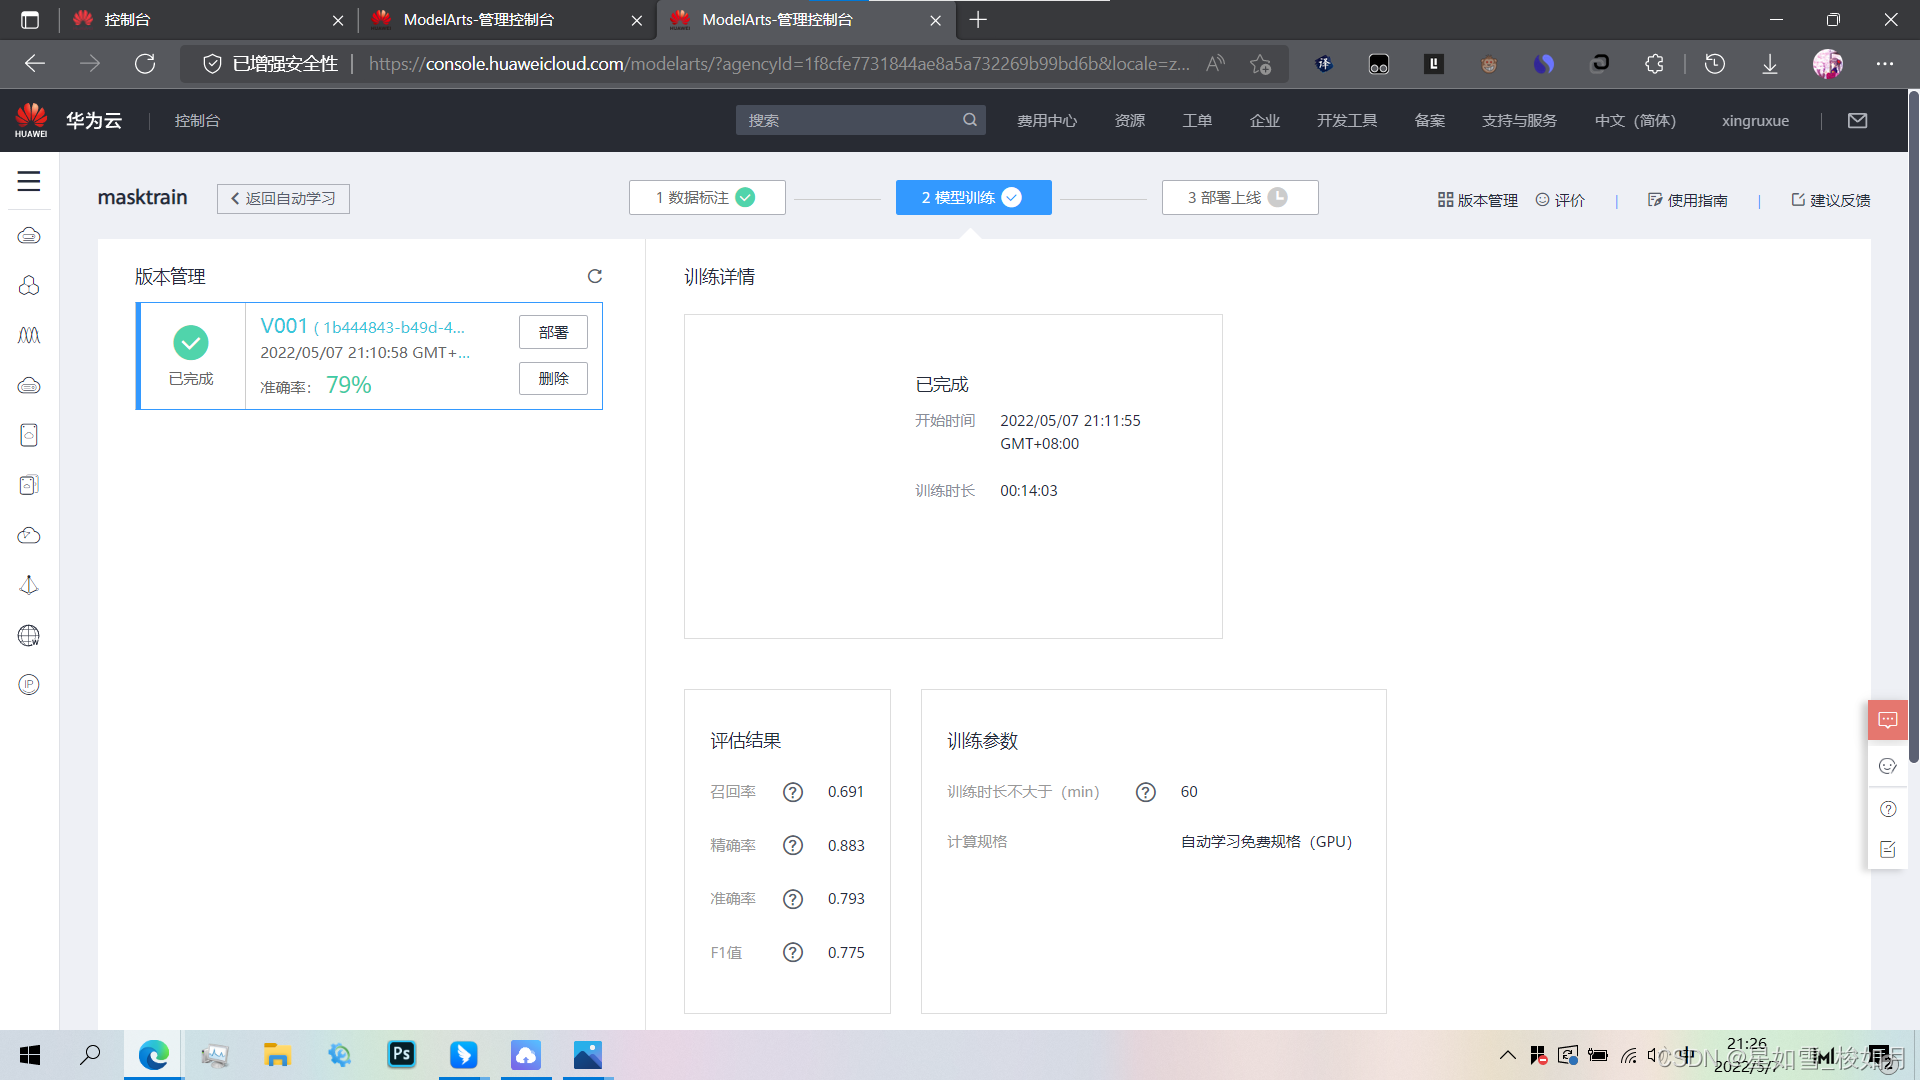The image size is (1920, 1080).
Task: Open the mail messages icon in header
Action: (x=1858, y=120)
